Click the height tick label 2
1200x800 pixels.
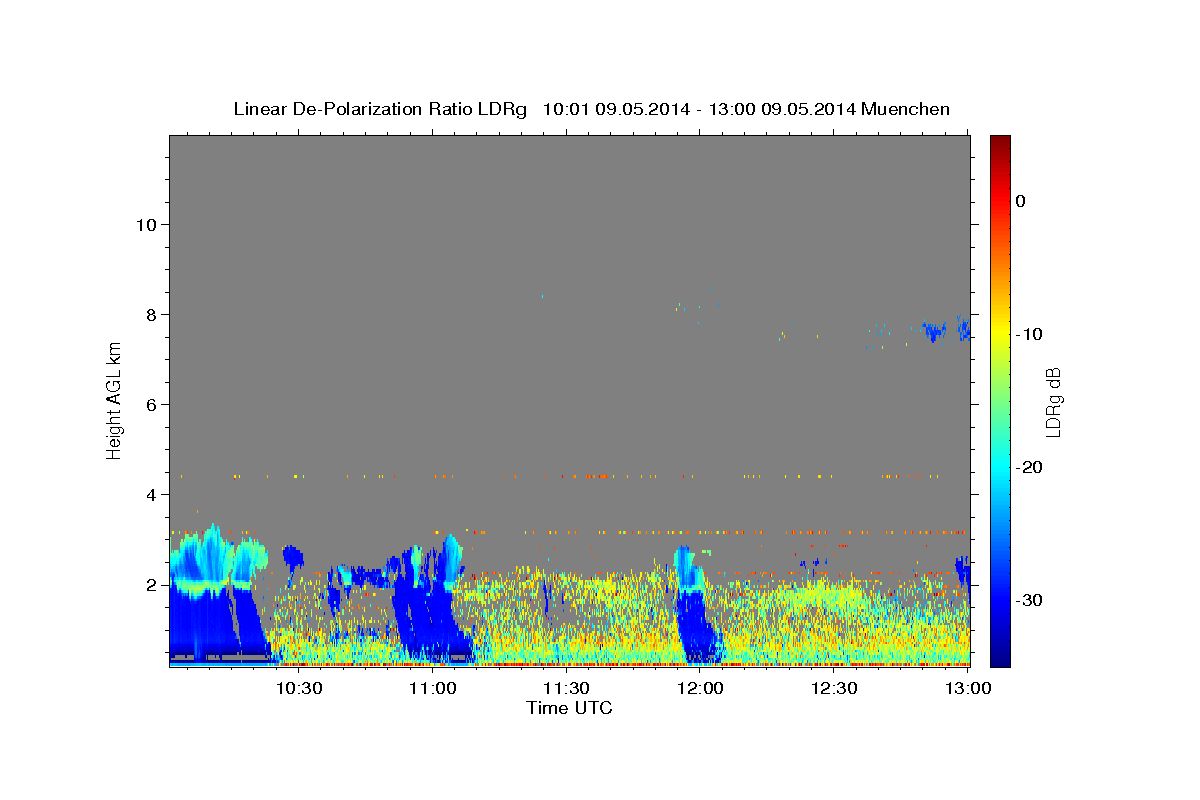[150, 585]
